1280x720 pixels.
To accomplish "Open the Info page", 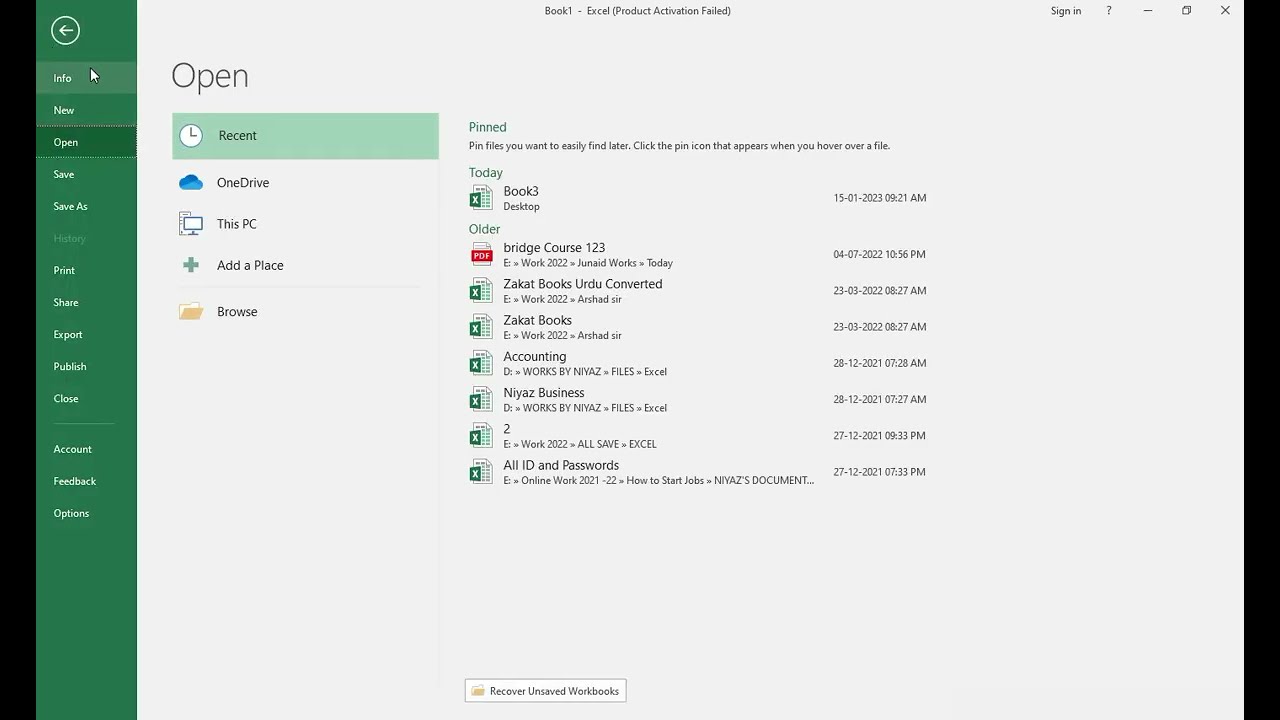I will (86, 78).
